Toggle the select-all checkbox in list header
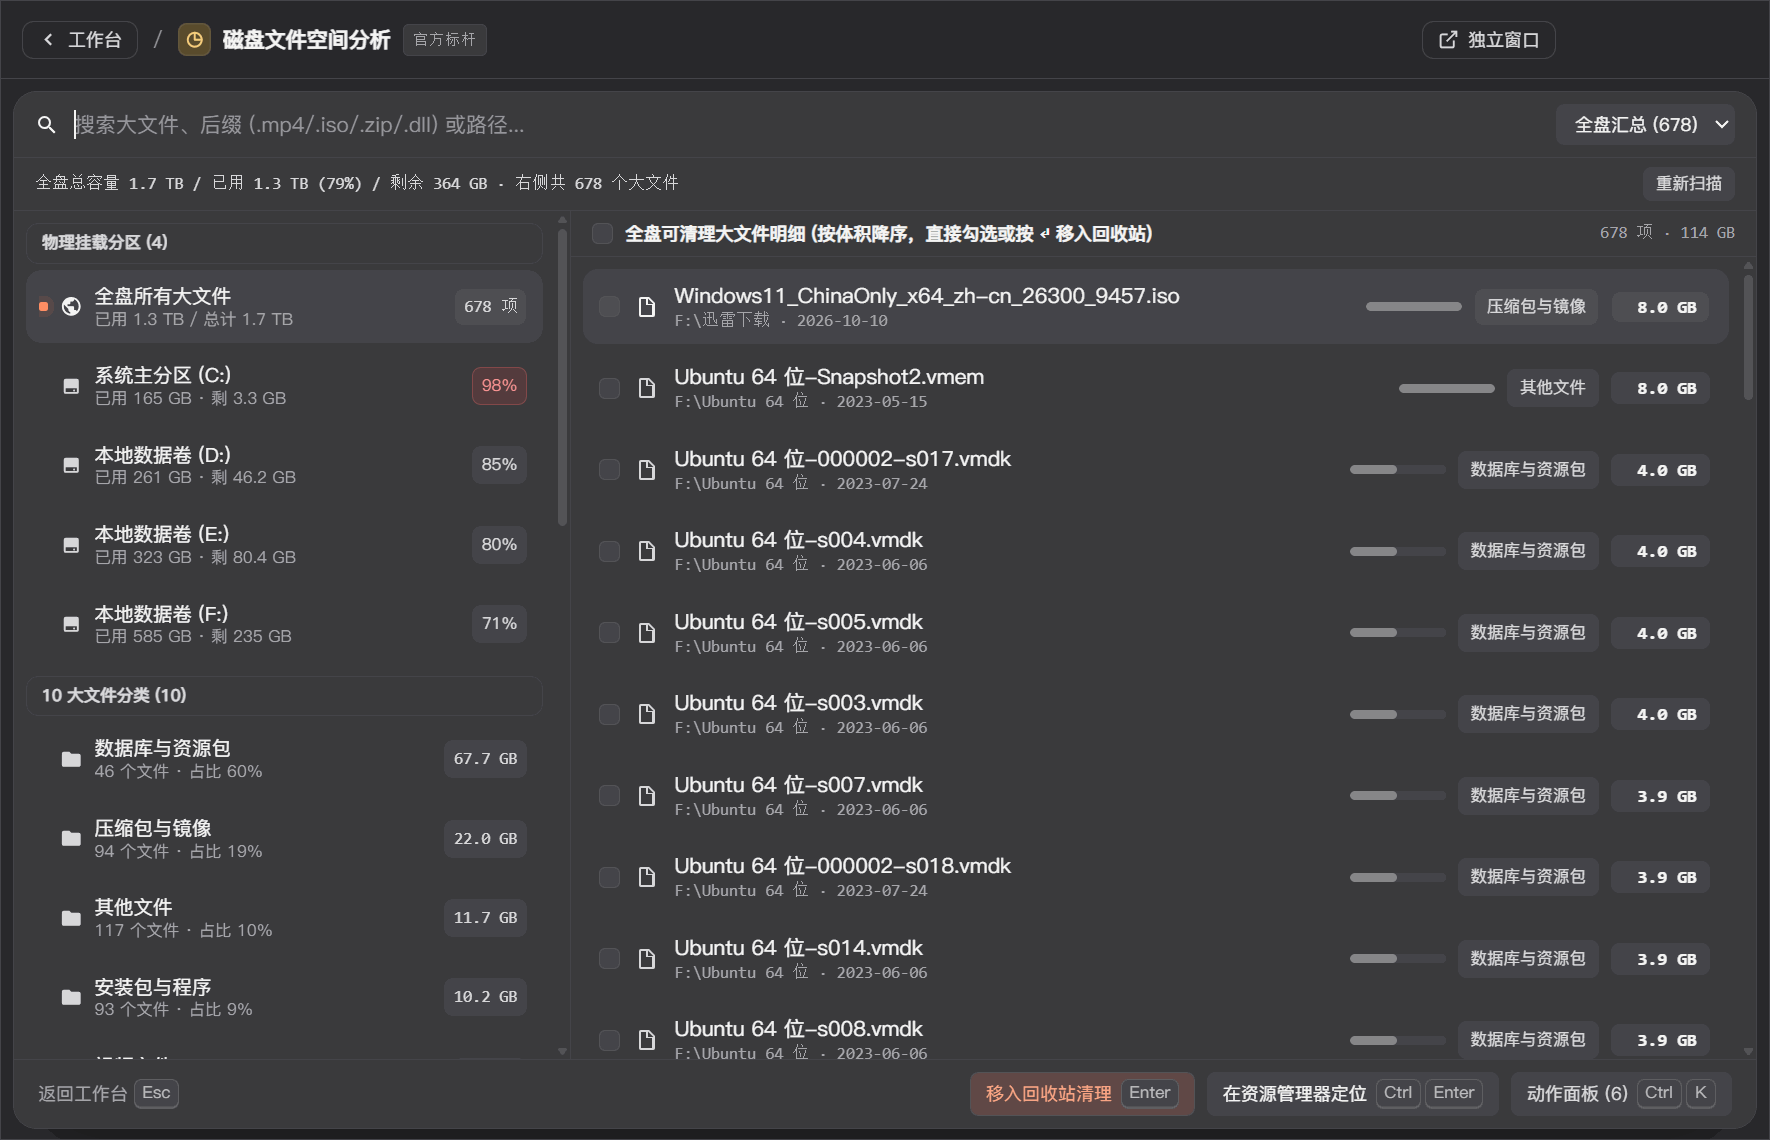 pos(602,234)
